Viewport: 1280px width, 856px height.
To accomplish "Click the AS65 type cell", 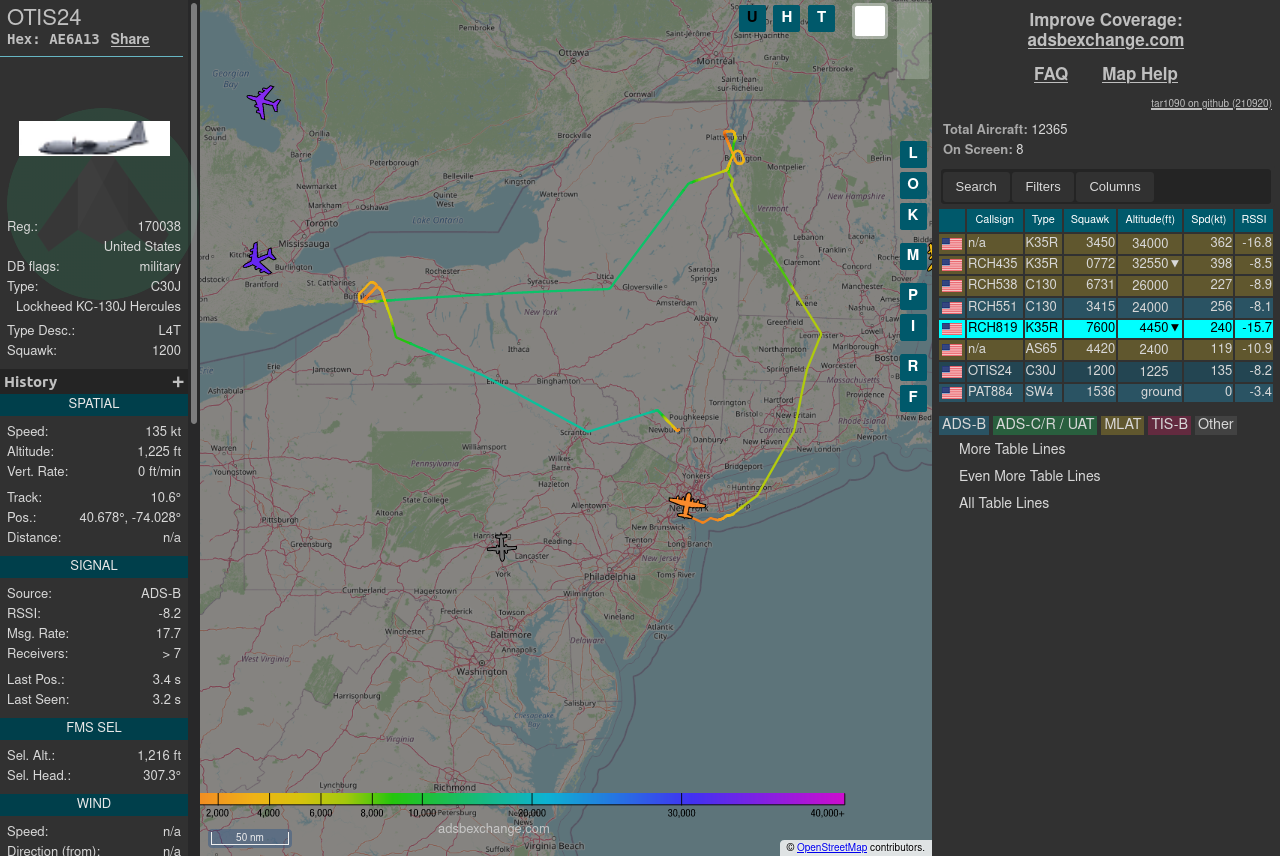I will click(x=1043, y=350).
